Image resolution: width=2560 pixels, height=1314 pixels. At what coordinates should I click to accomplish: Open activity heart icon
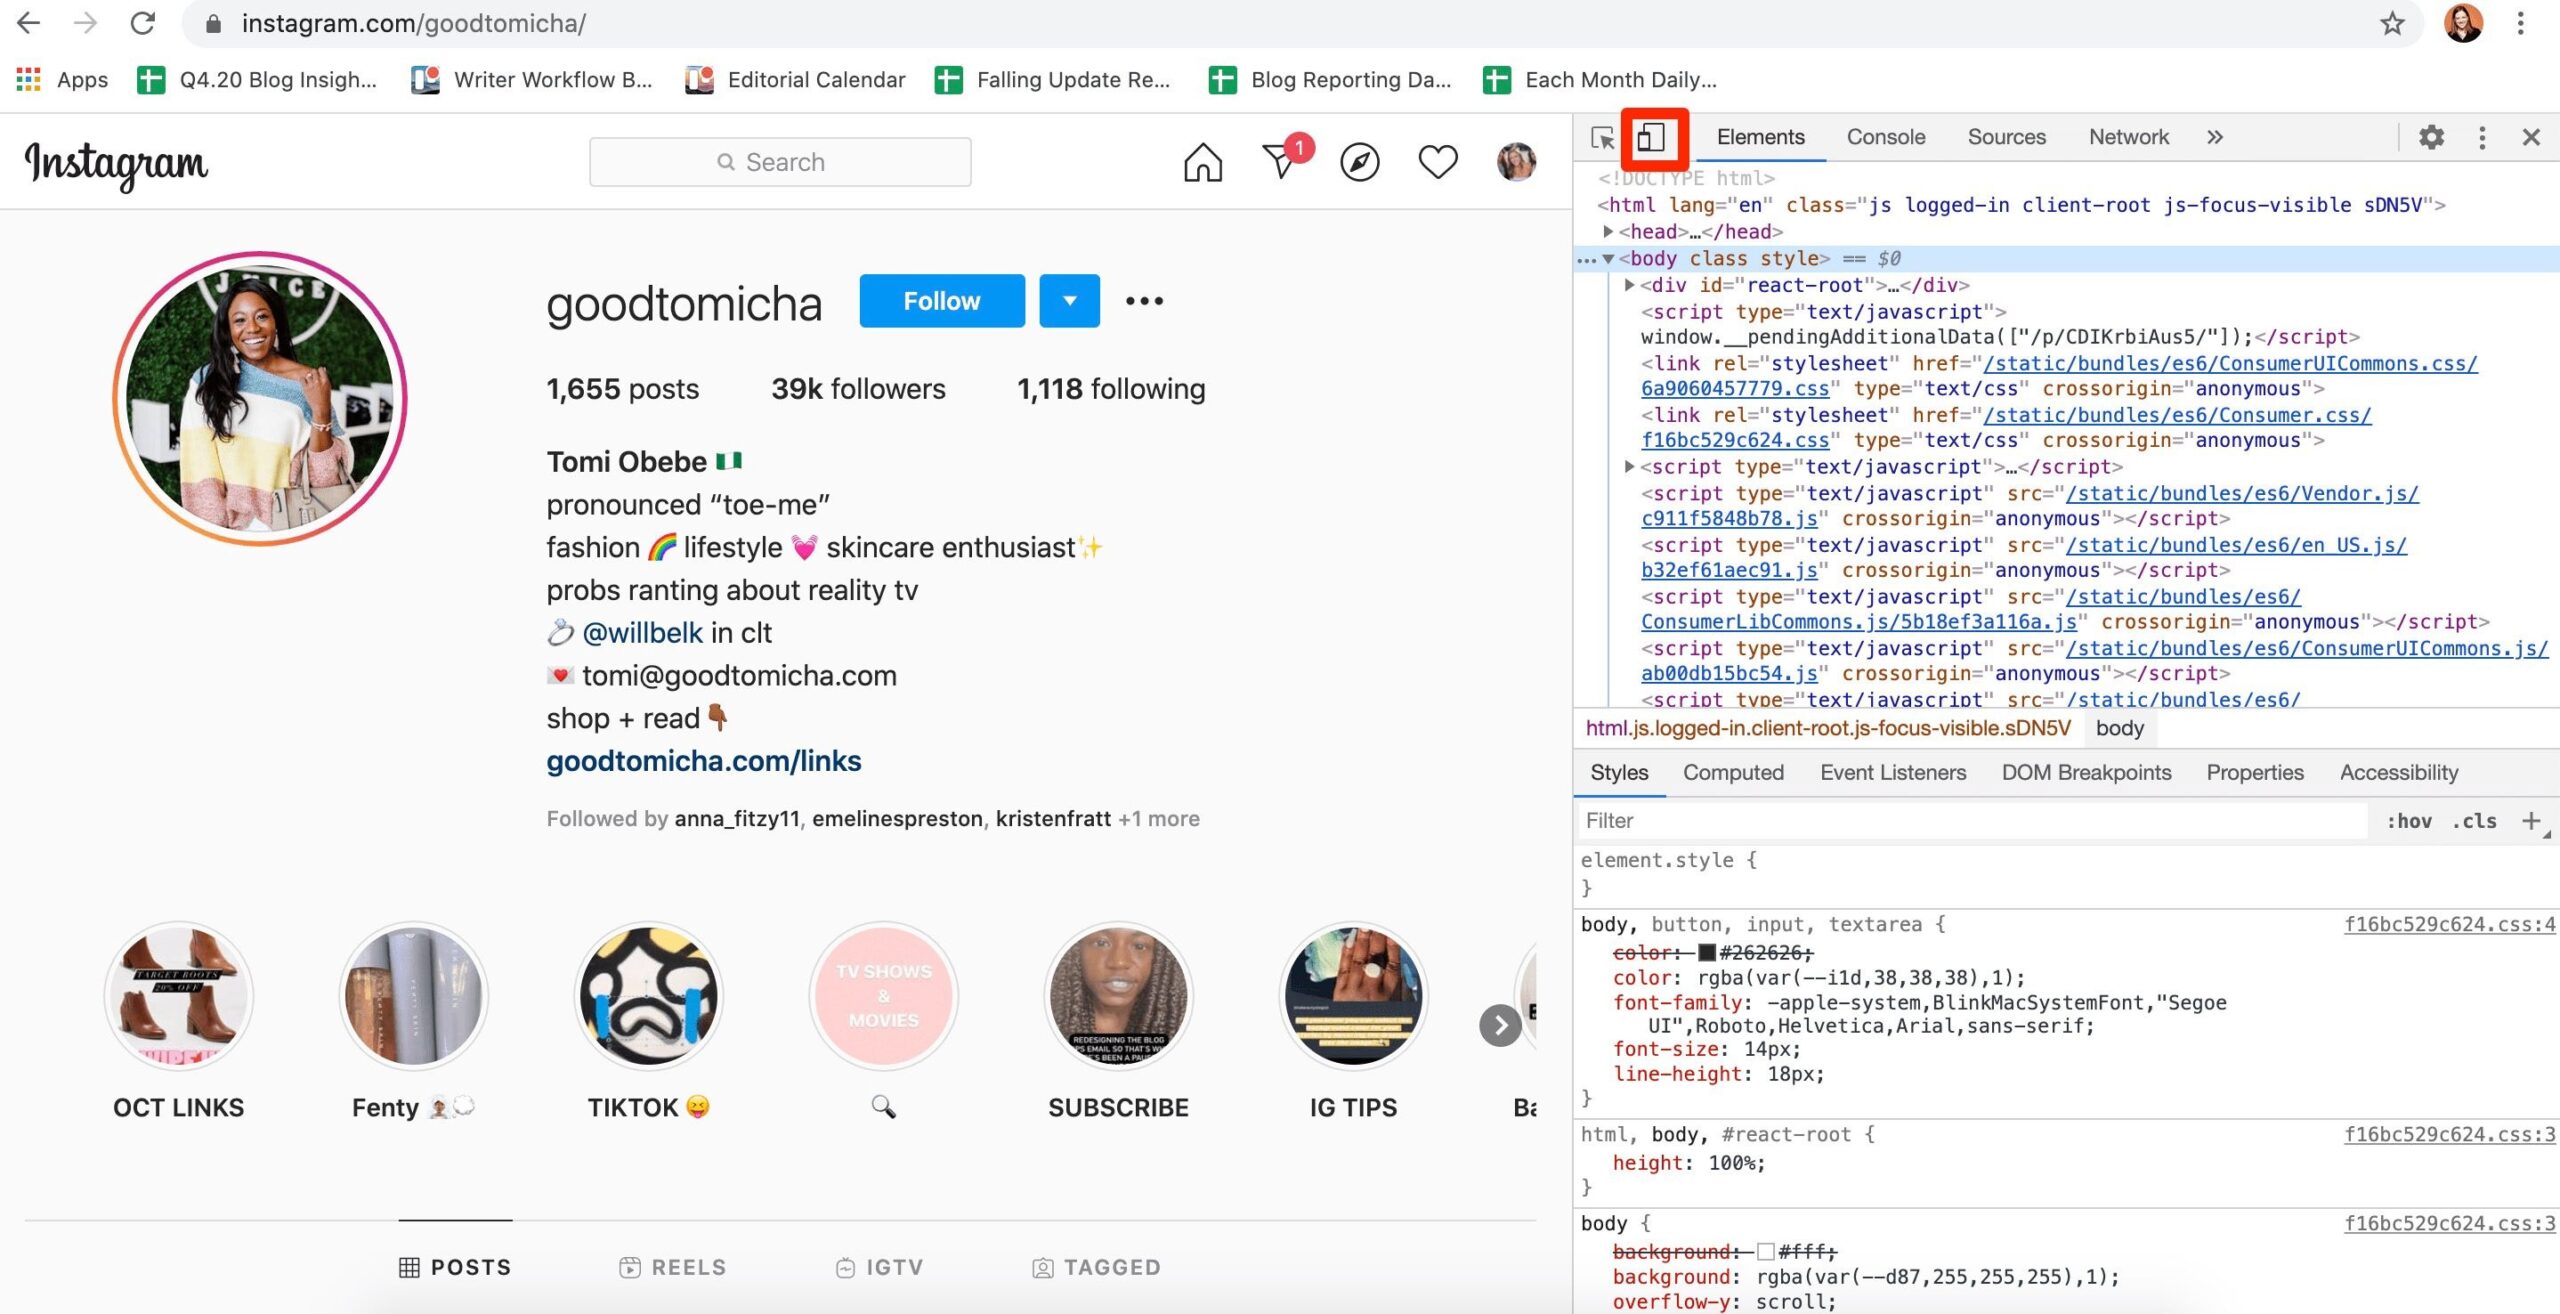(1438, 162)
